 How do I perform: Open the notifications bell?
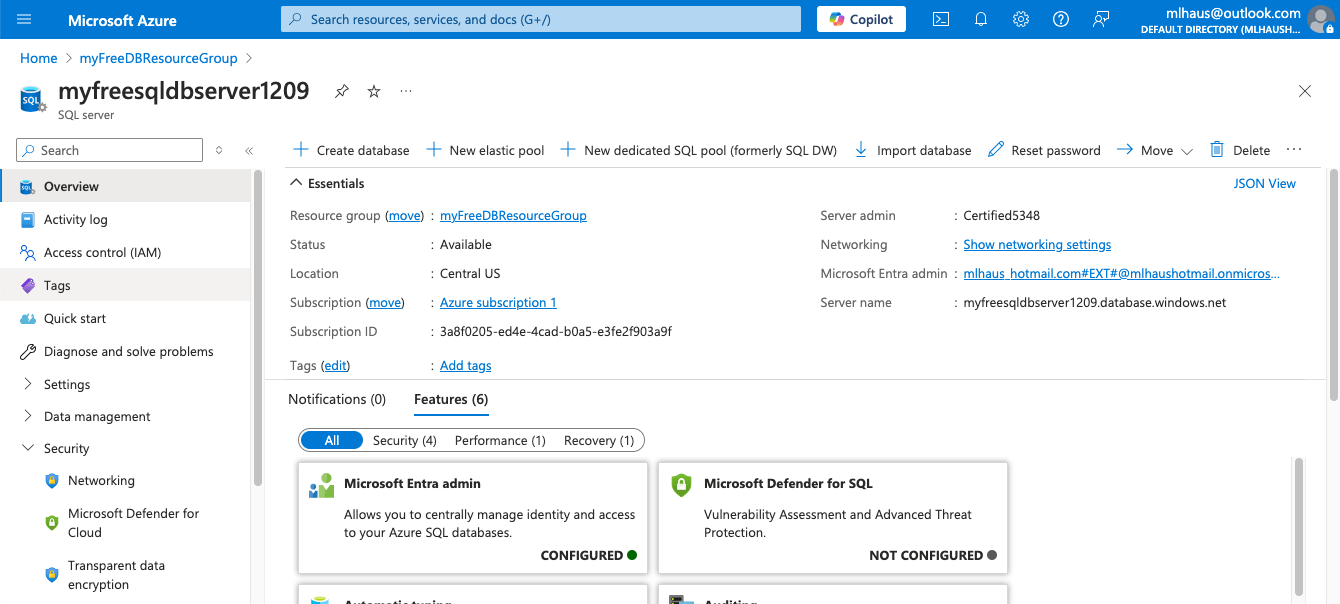click(x=981, y=19)
